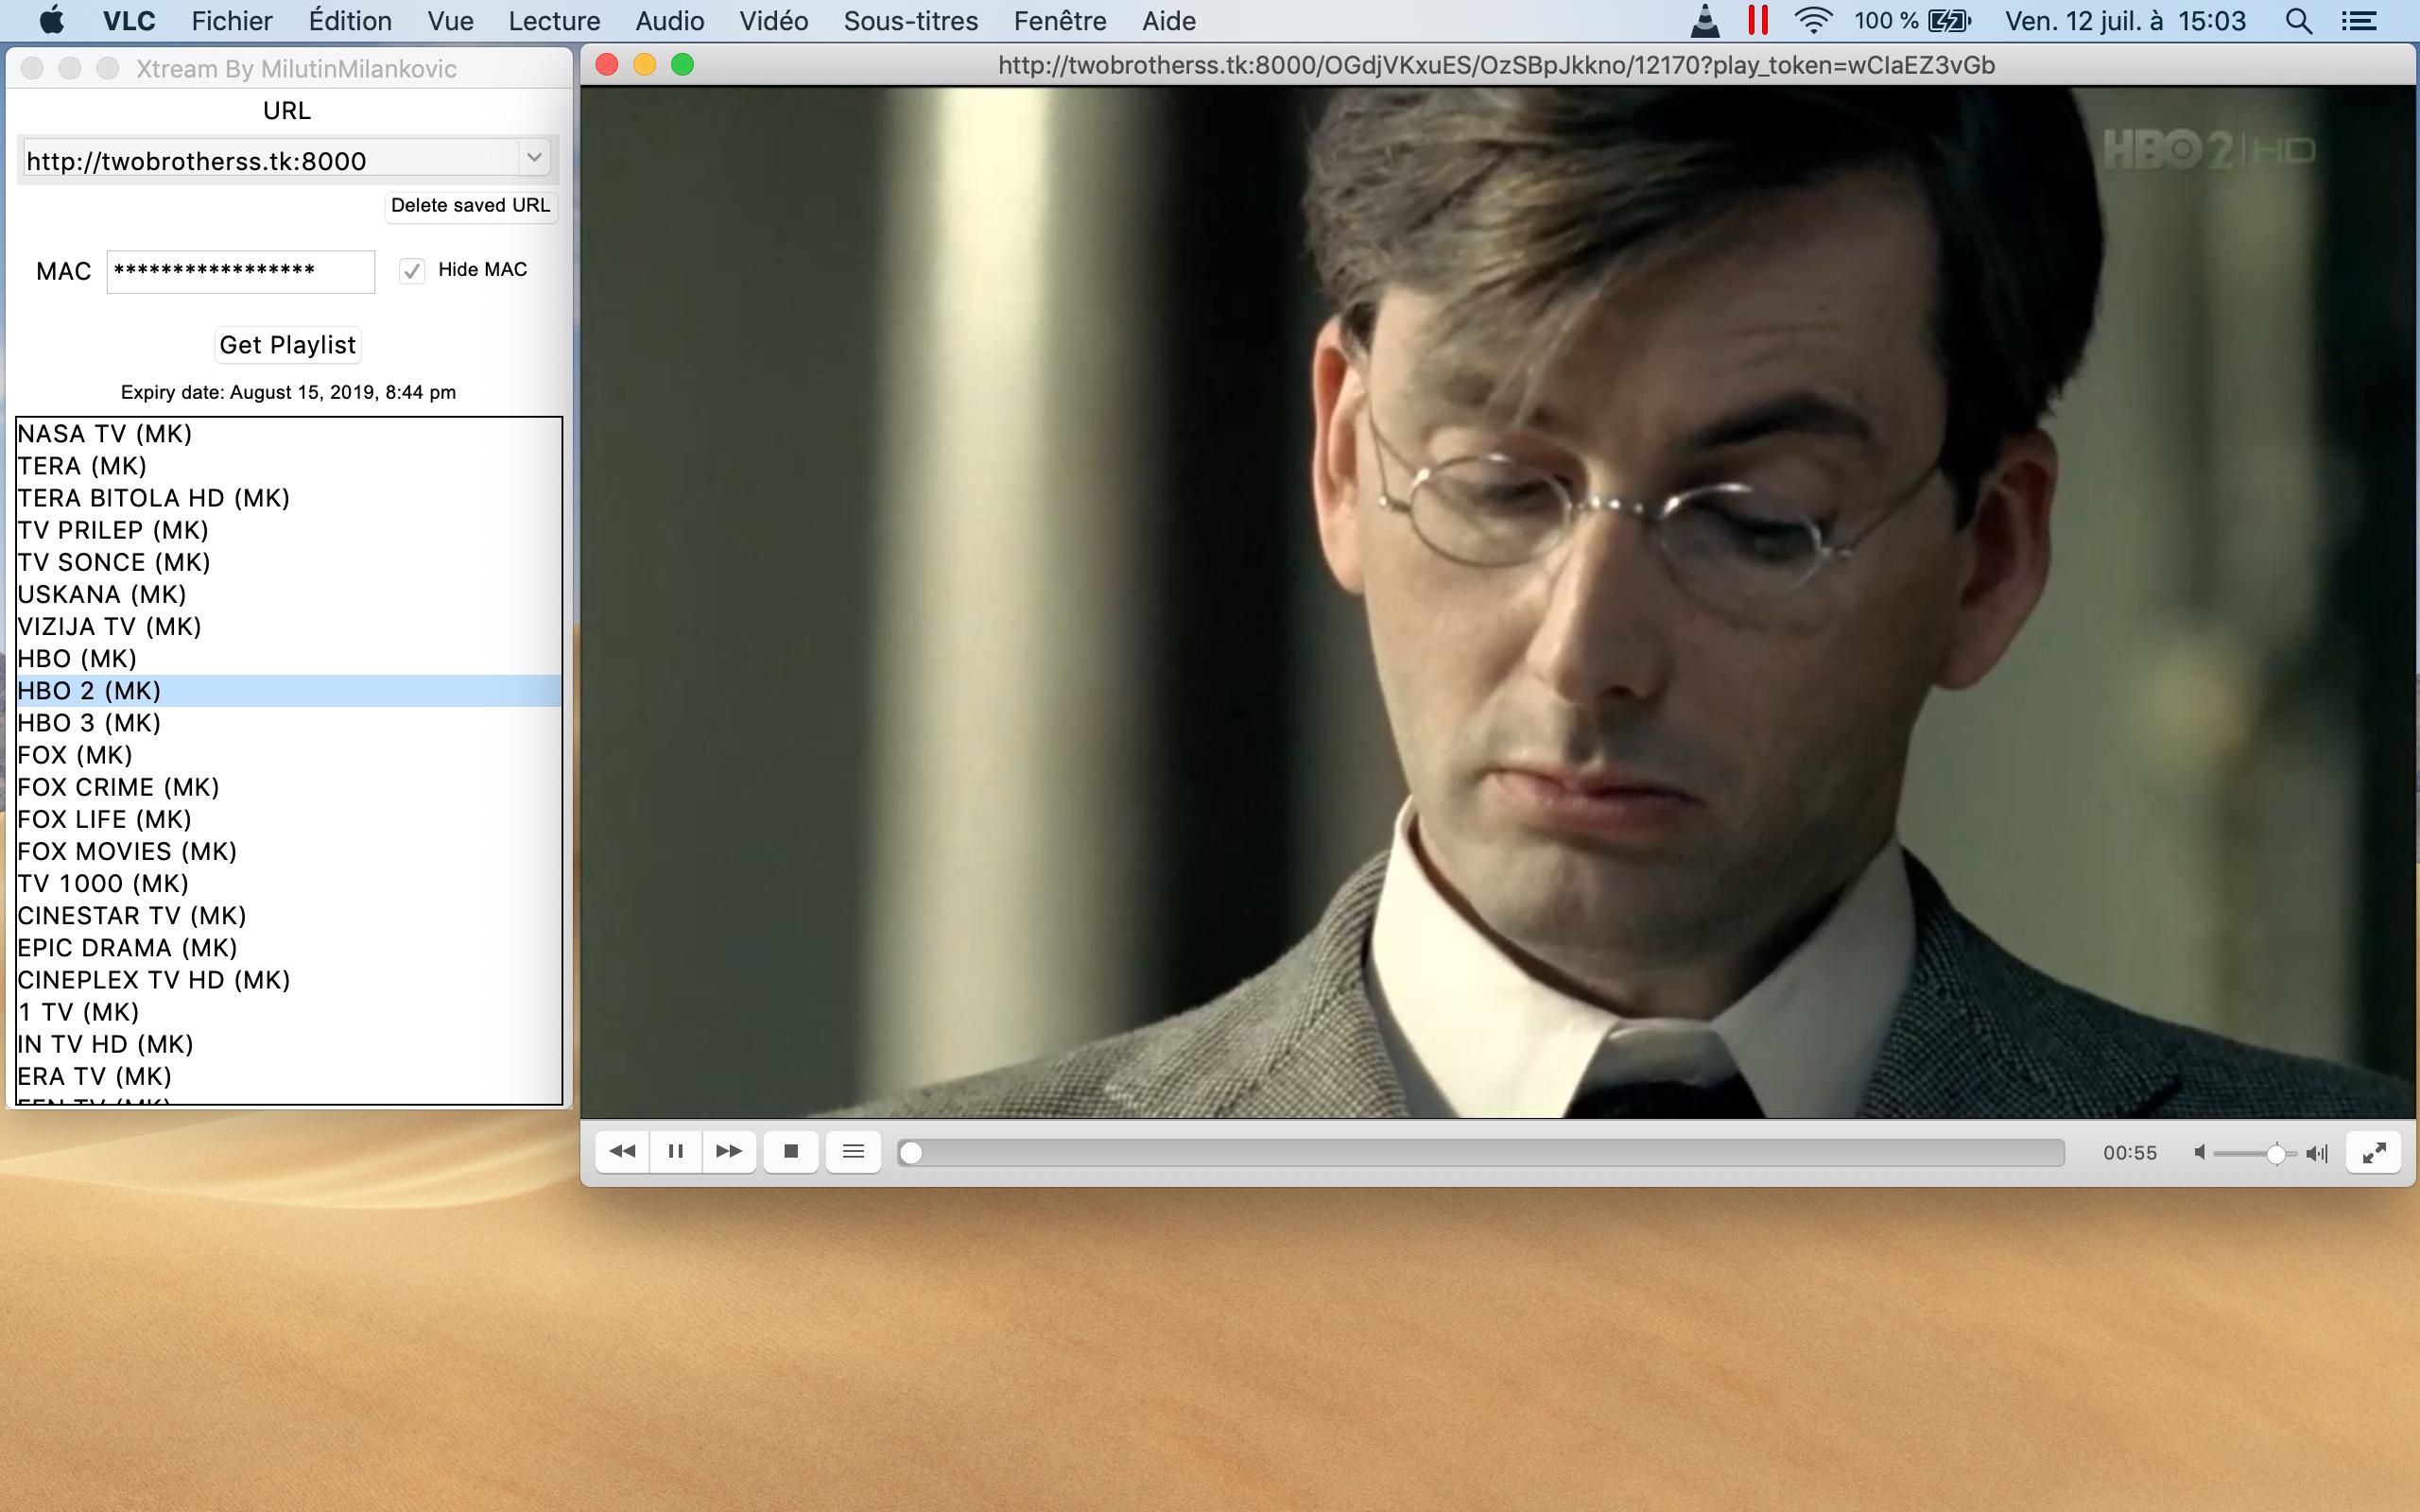Pause playback with the pause button
Viewport: 2420px width, 1512px height.
pyautogui.click(x=676, y=1152)
